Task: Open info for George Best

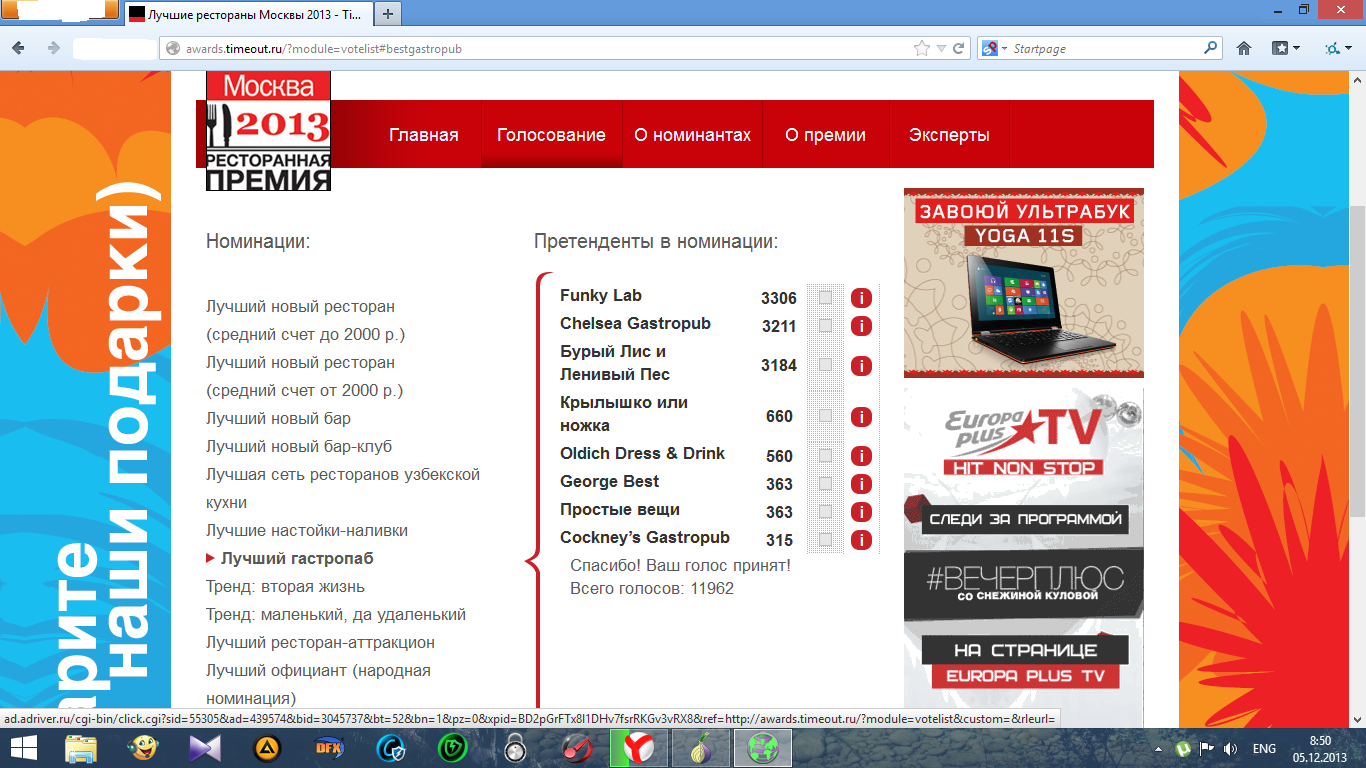Action: coord(861,484)
